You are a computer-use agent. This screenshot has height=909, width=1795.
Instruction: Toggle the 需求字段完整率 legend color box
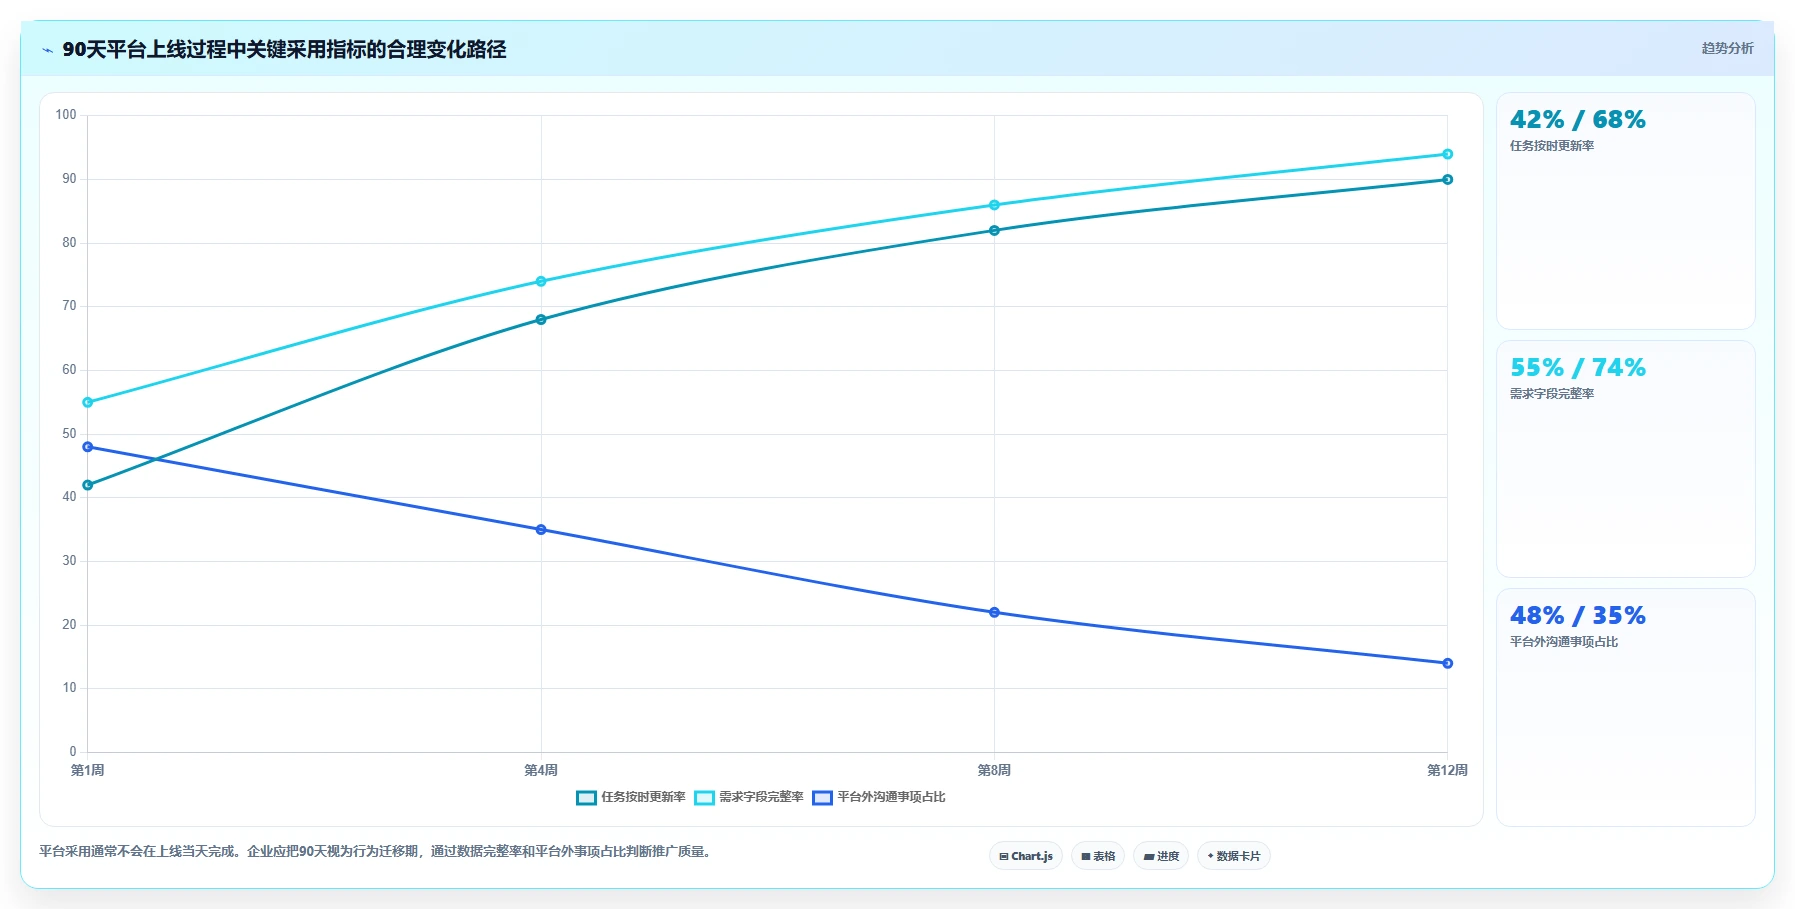704,797
